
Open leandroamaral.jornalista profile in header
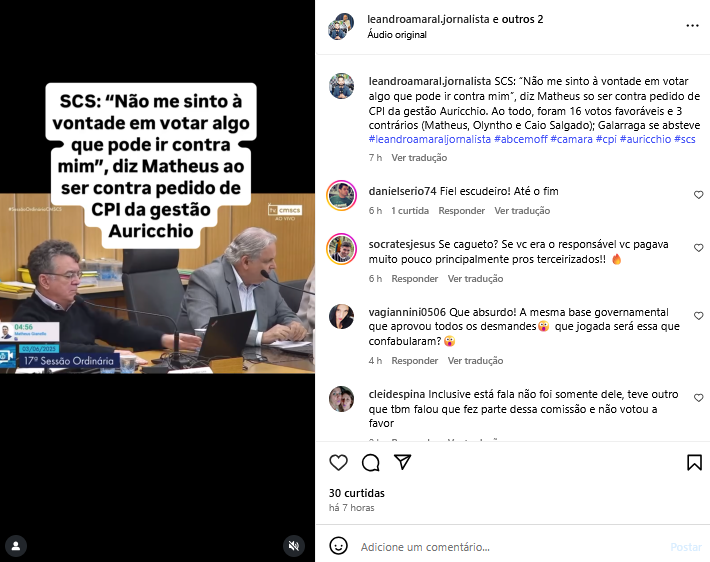coord(428,19)
